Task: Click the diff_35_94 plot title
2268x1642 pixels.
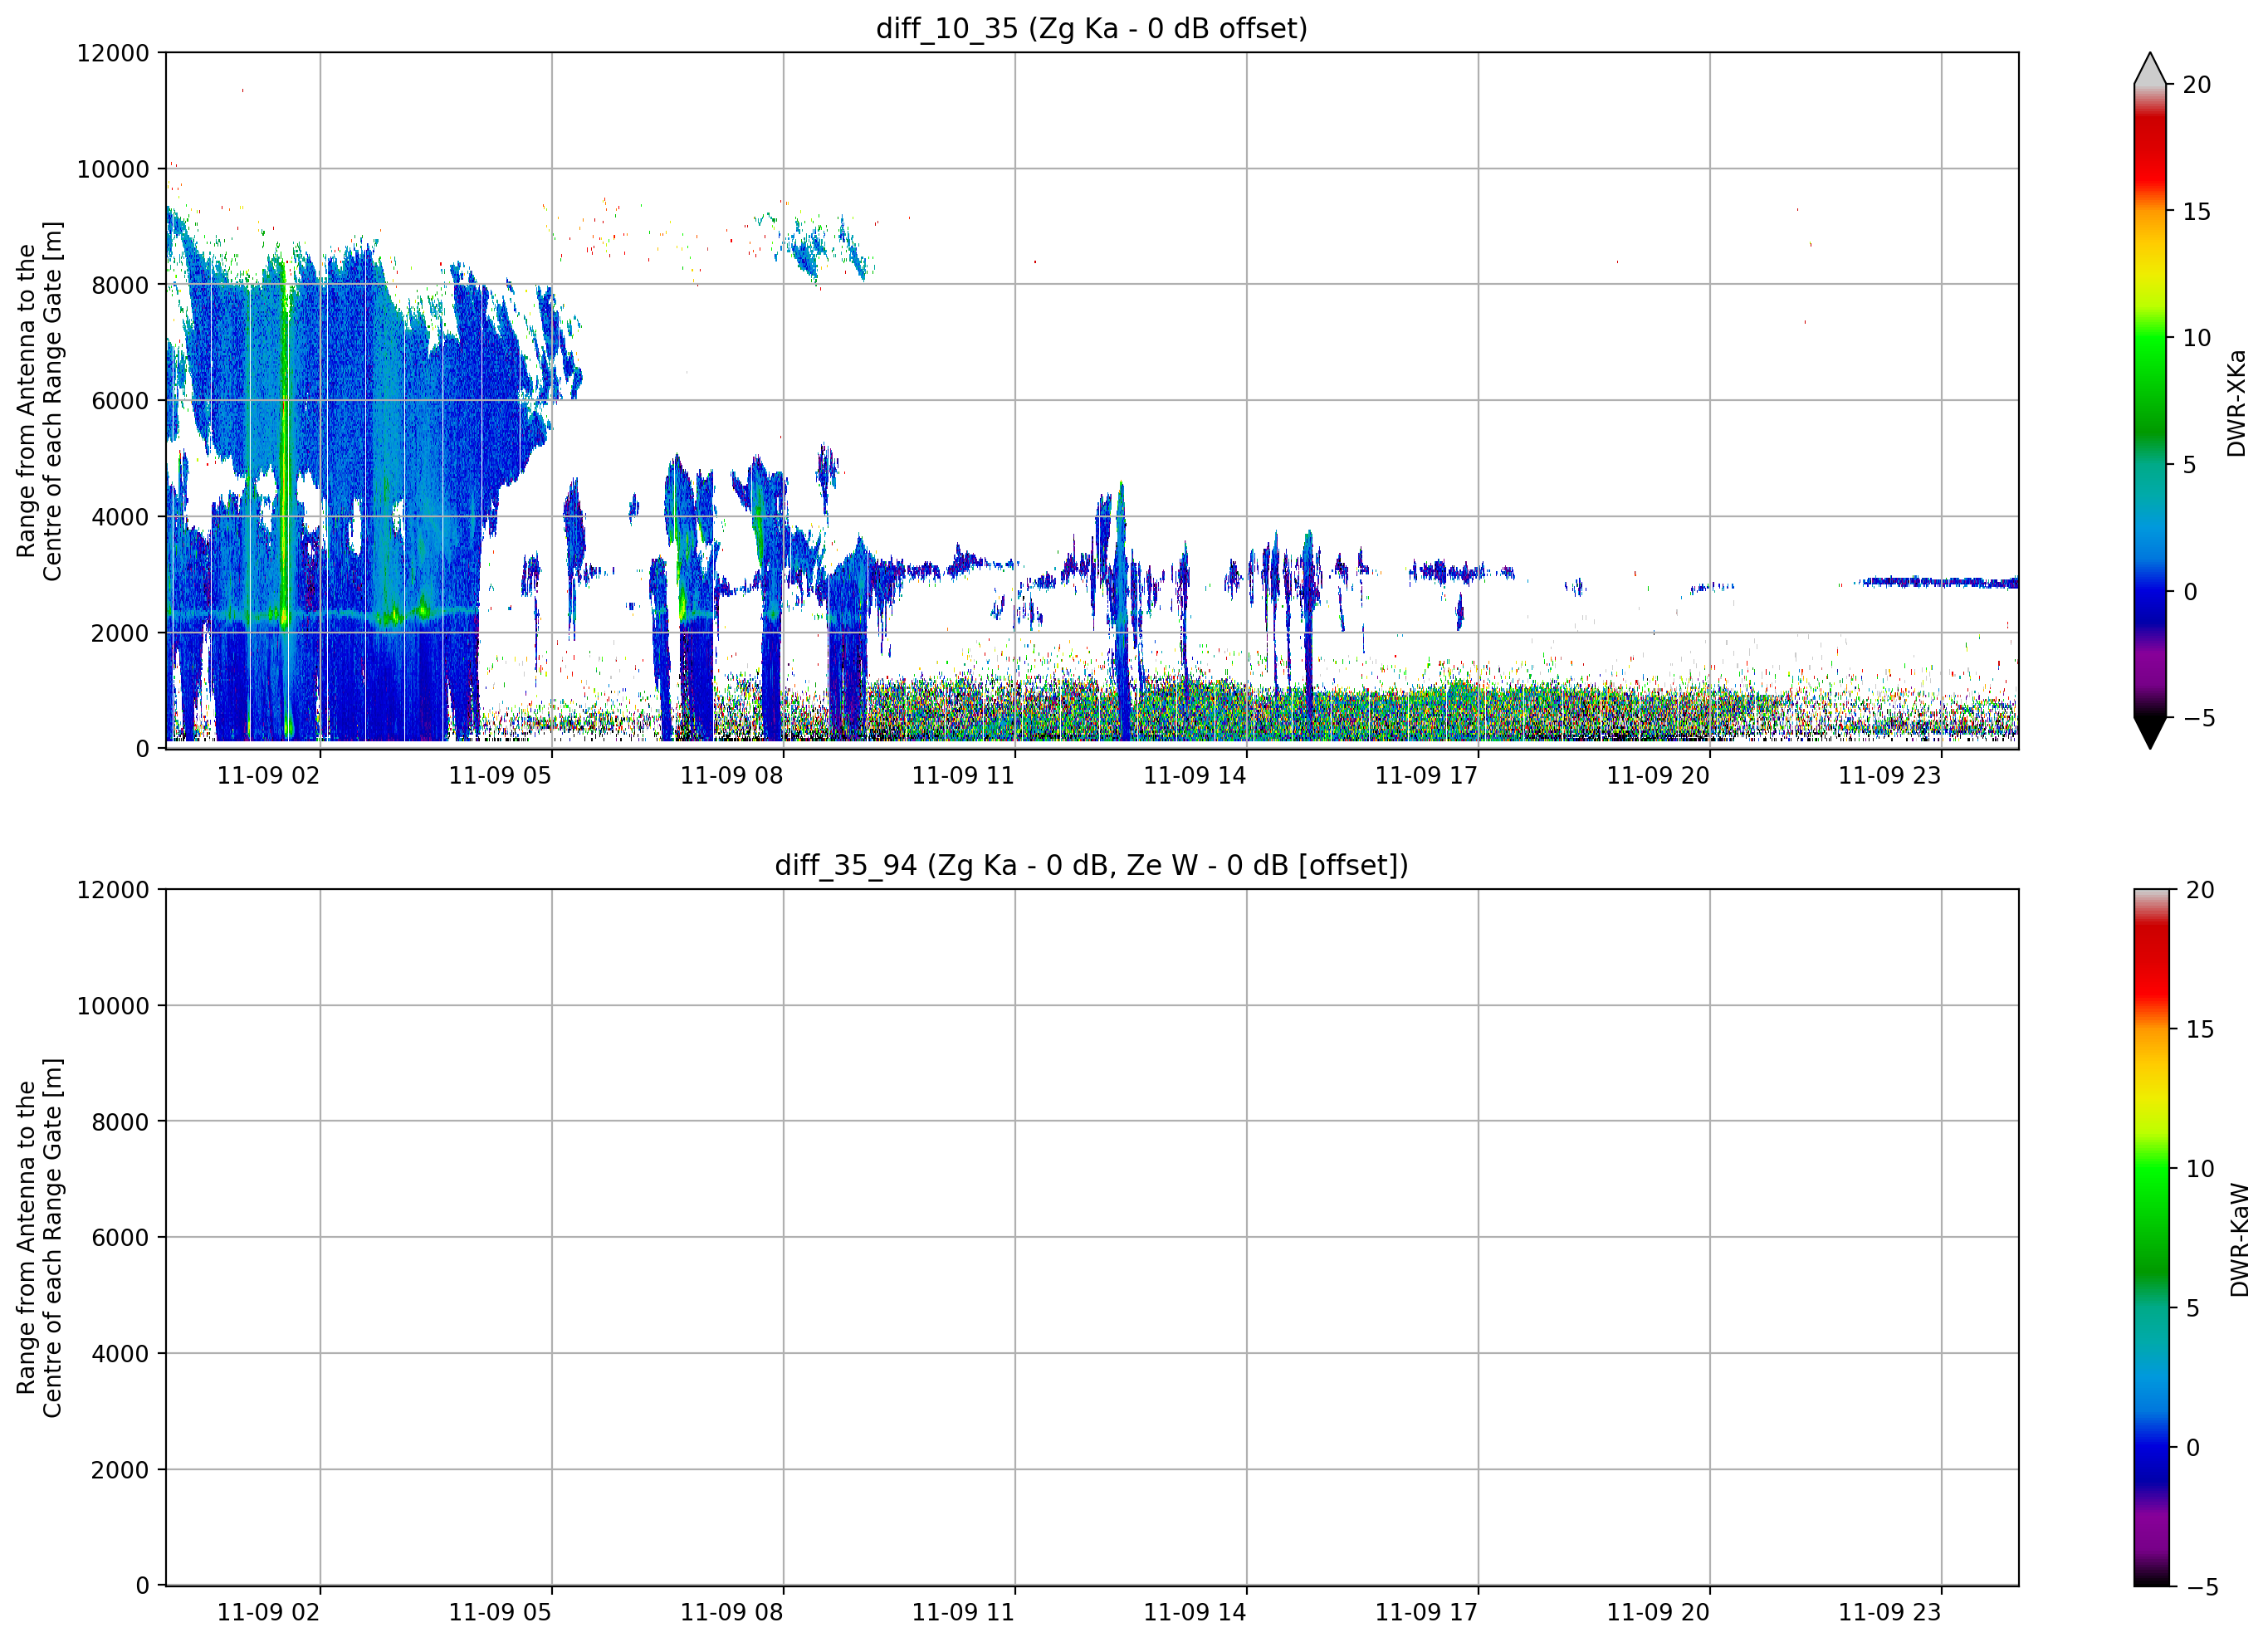Action: (x=1091, y=865)
